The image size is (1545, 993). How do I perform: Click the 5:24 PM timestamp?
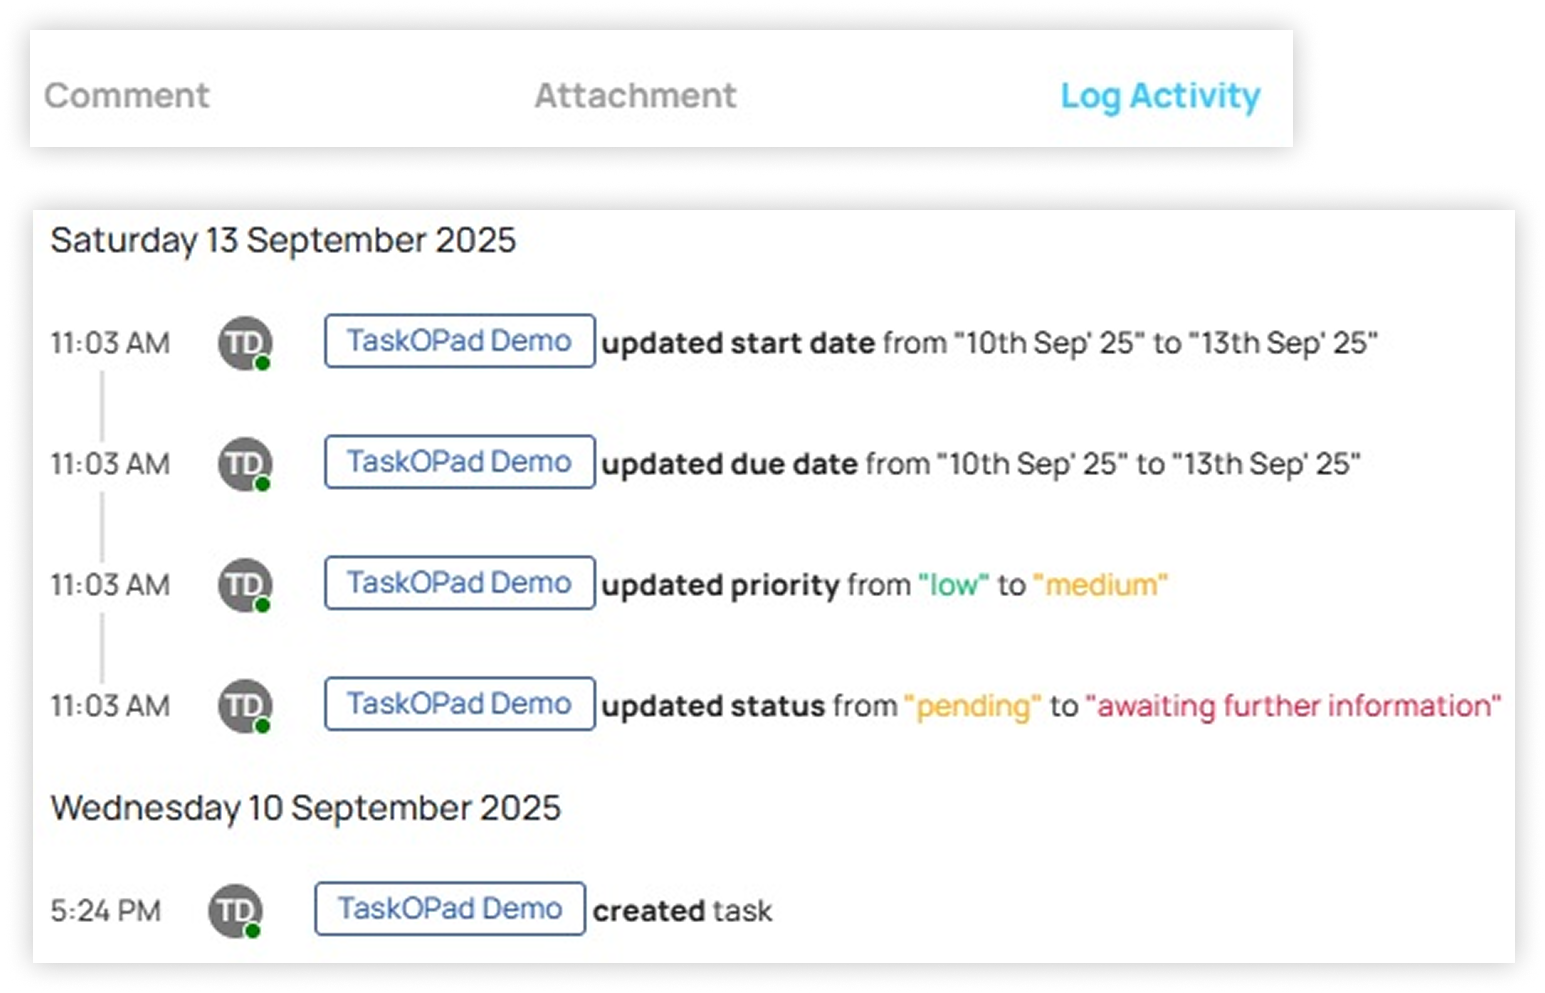105,911
